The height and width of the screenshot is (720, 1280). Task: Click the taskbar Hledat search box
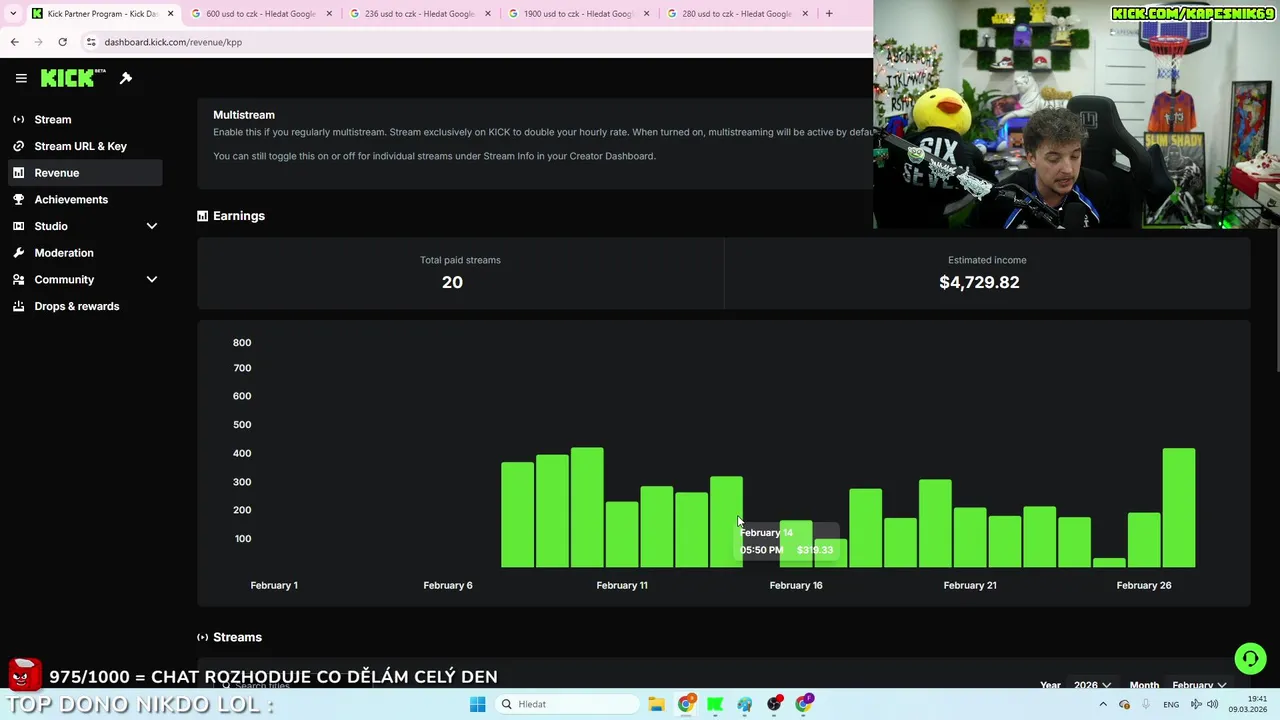pyautogui.click(x=567, y=704)
